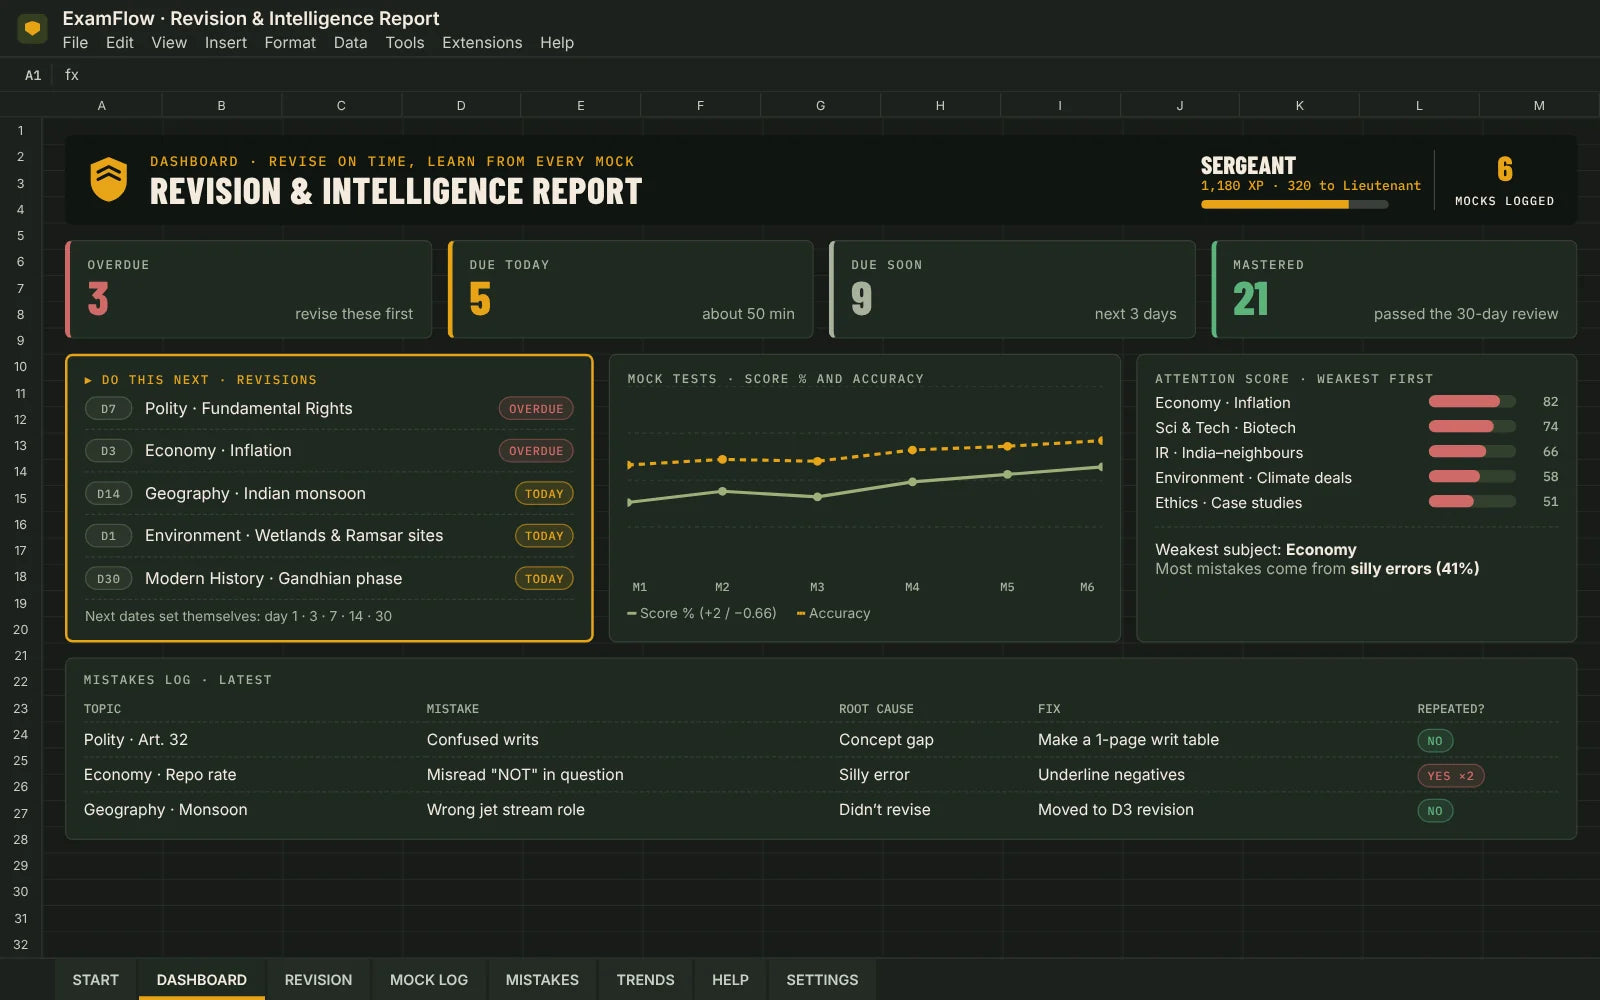The height and width of the screenshot is (1000, 1600).
Task: Click the Mastered count card
Action: tap(1395, 289)
